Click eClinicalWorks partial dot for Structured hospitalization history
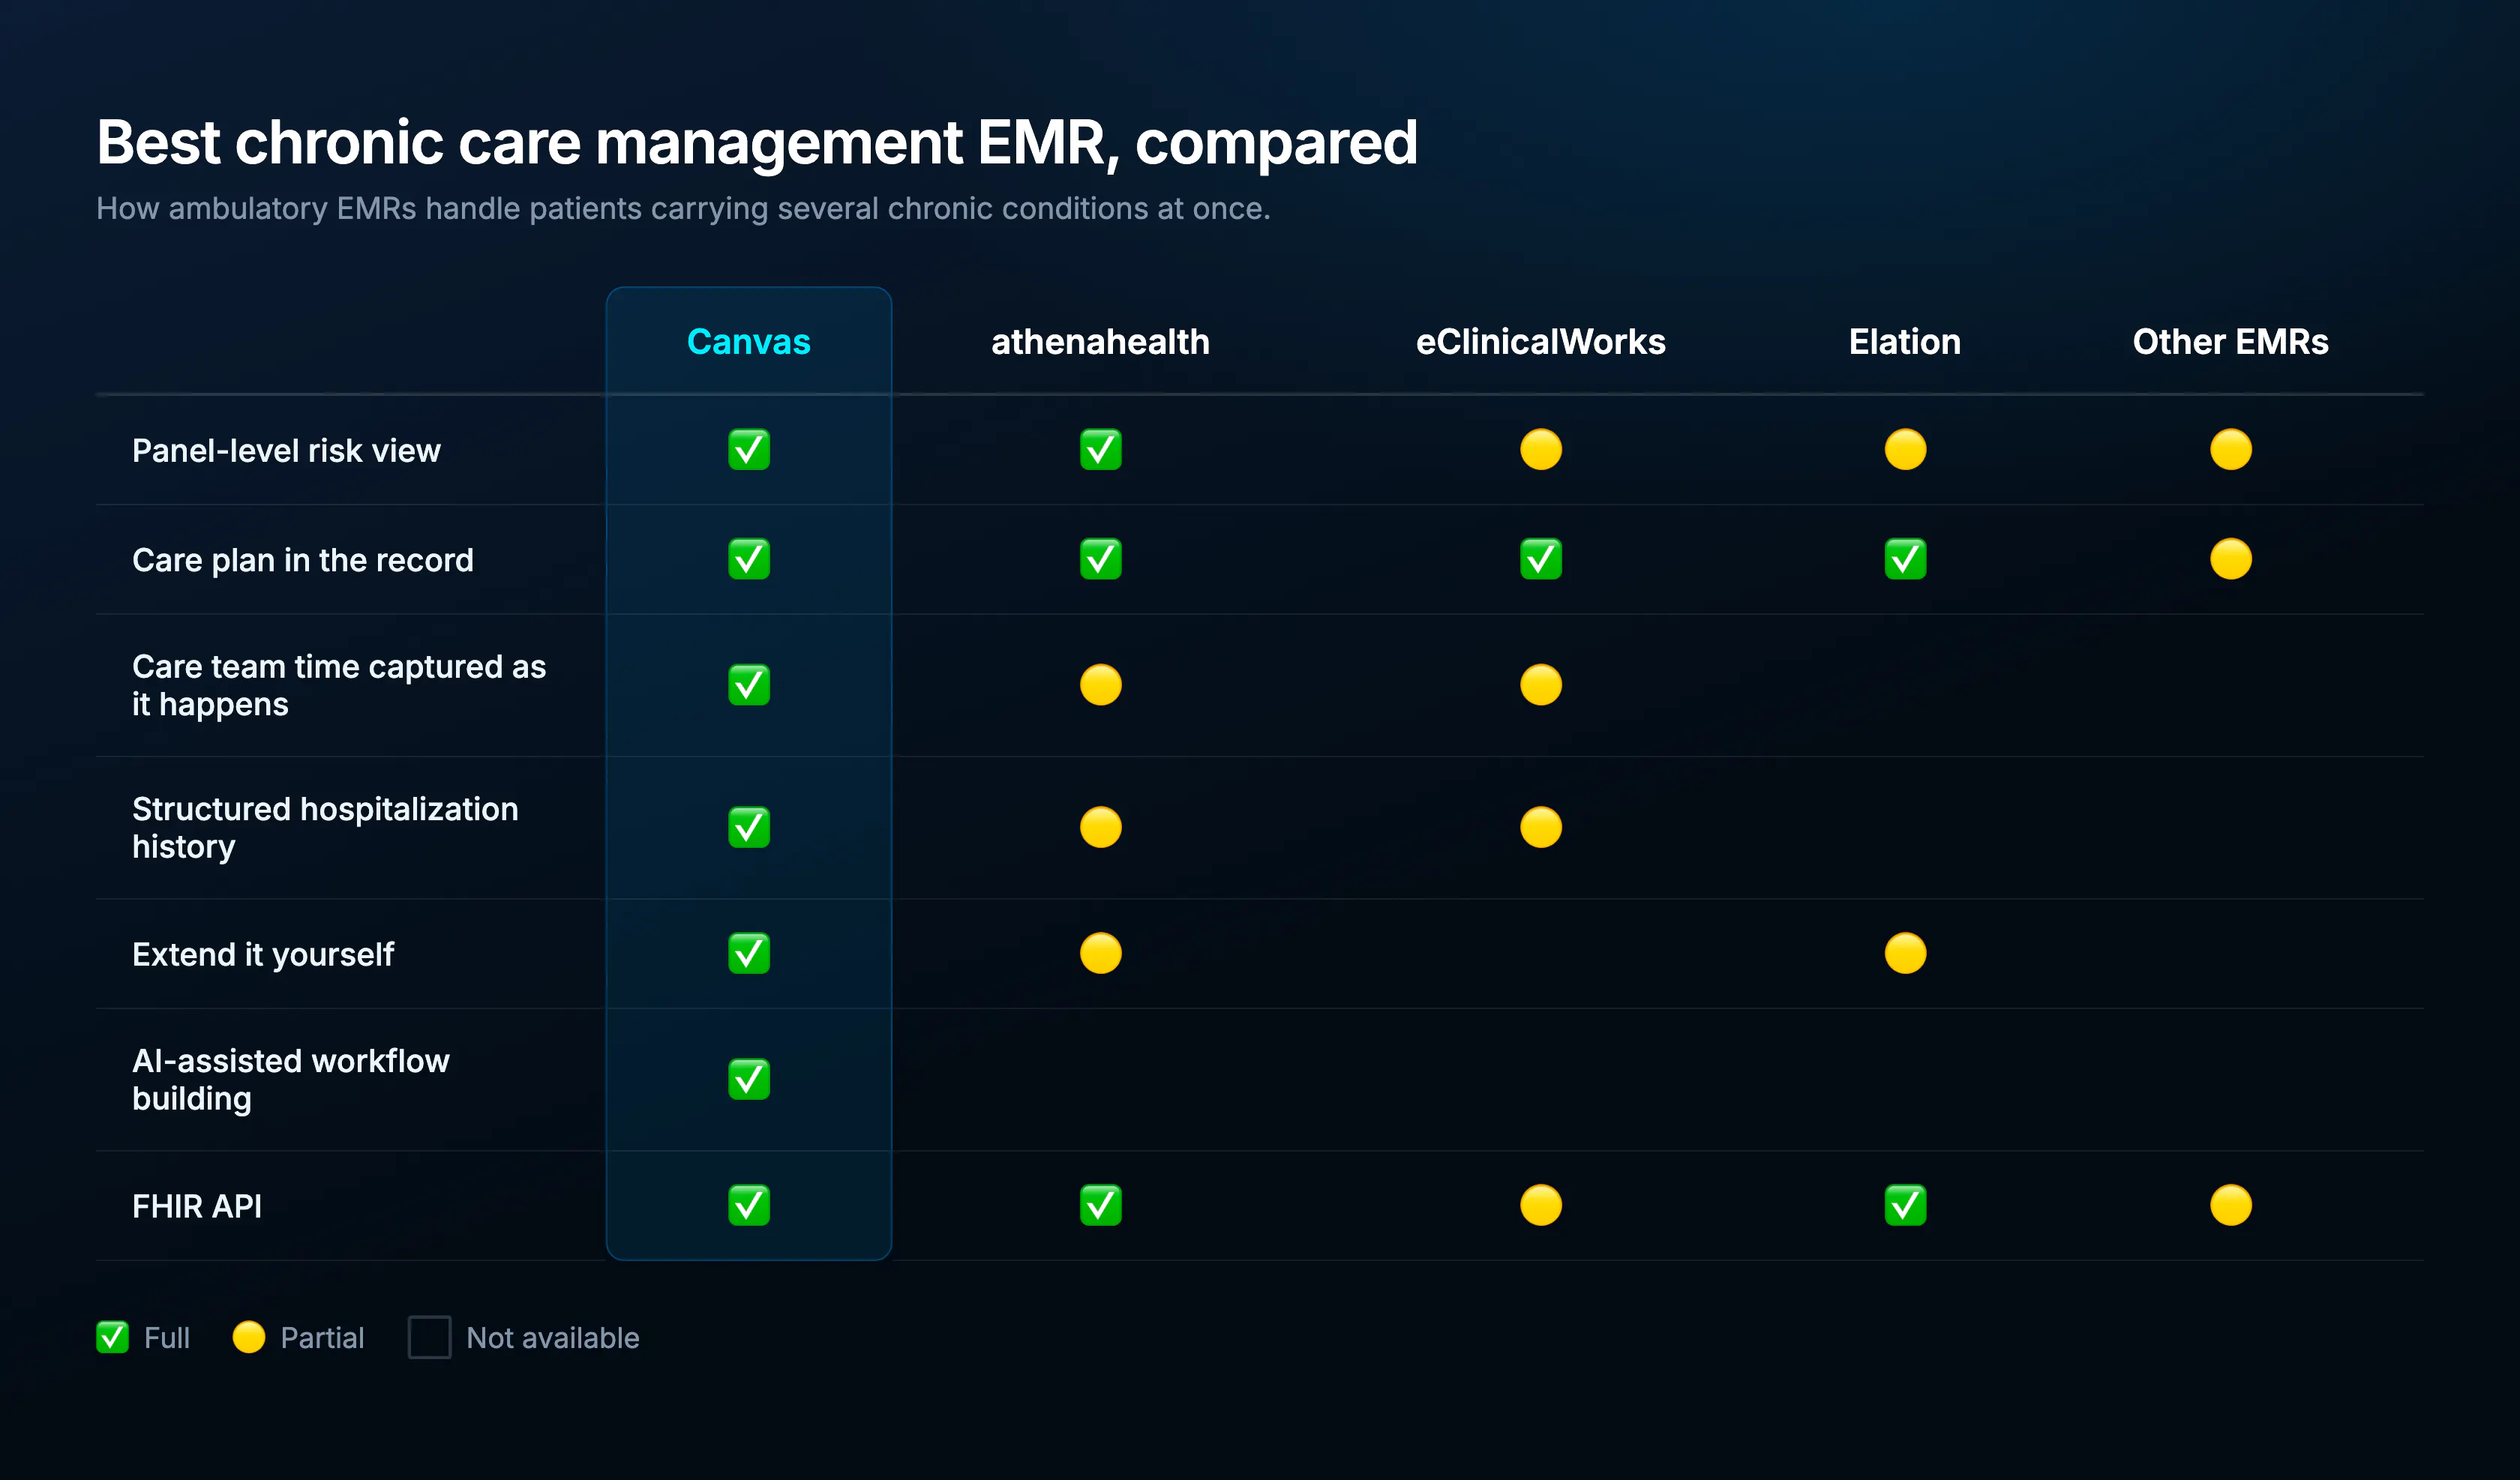Viewport: 2520px width, 1480px height. (1541, 827)
